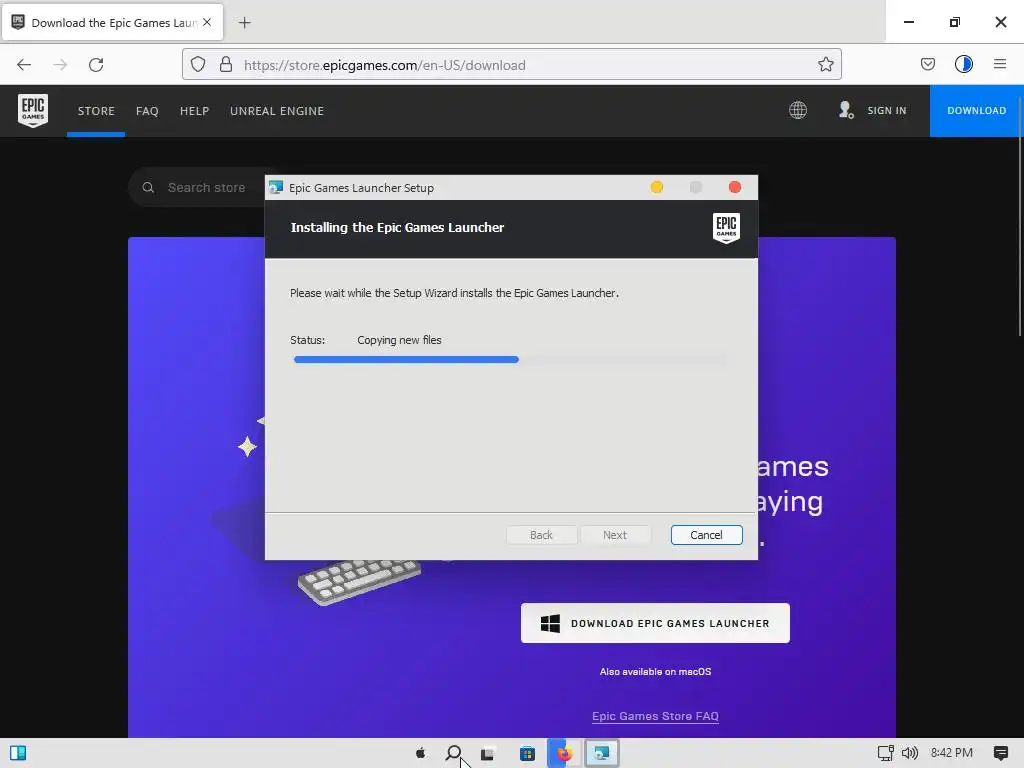Open a new browser tab with plus
This screenshot has height=768, width=1024.
point(244,23)
